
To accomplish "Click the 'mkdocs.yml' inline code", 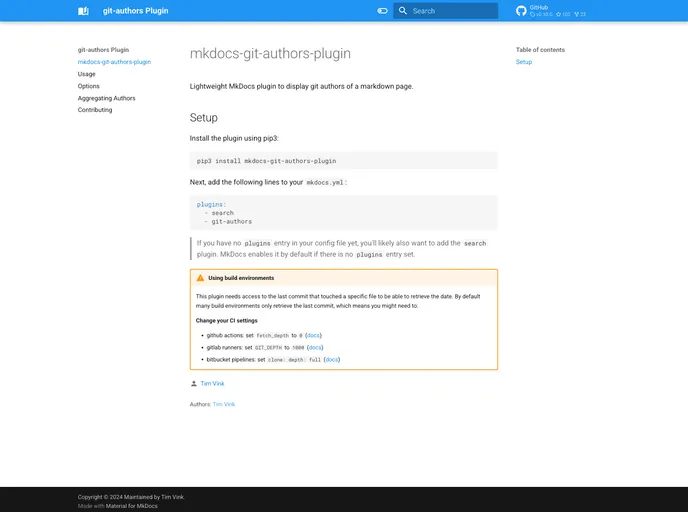I will (325, 183).
